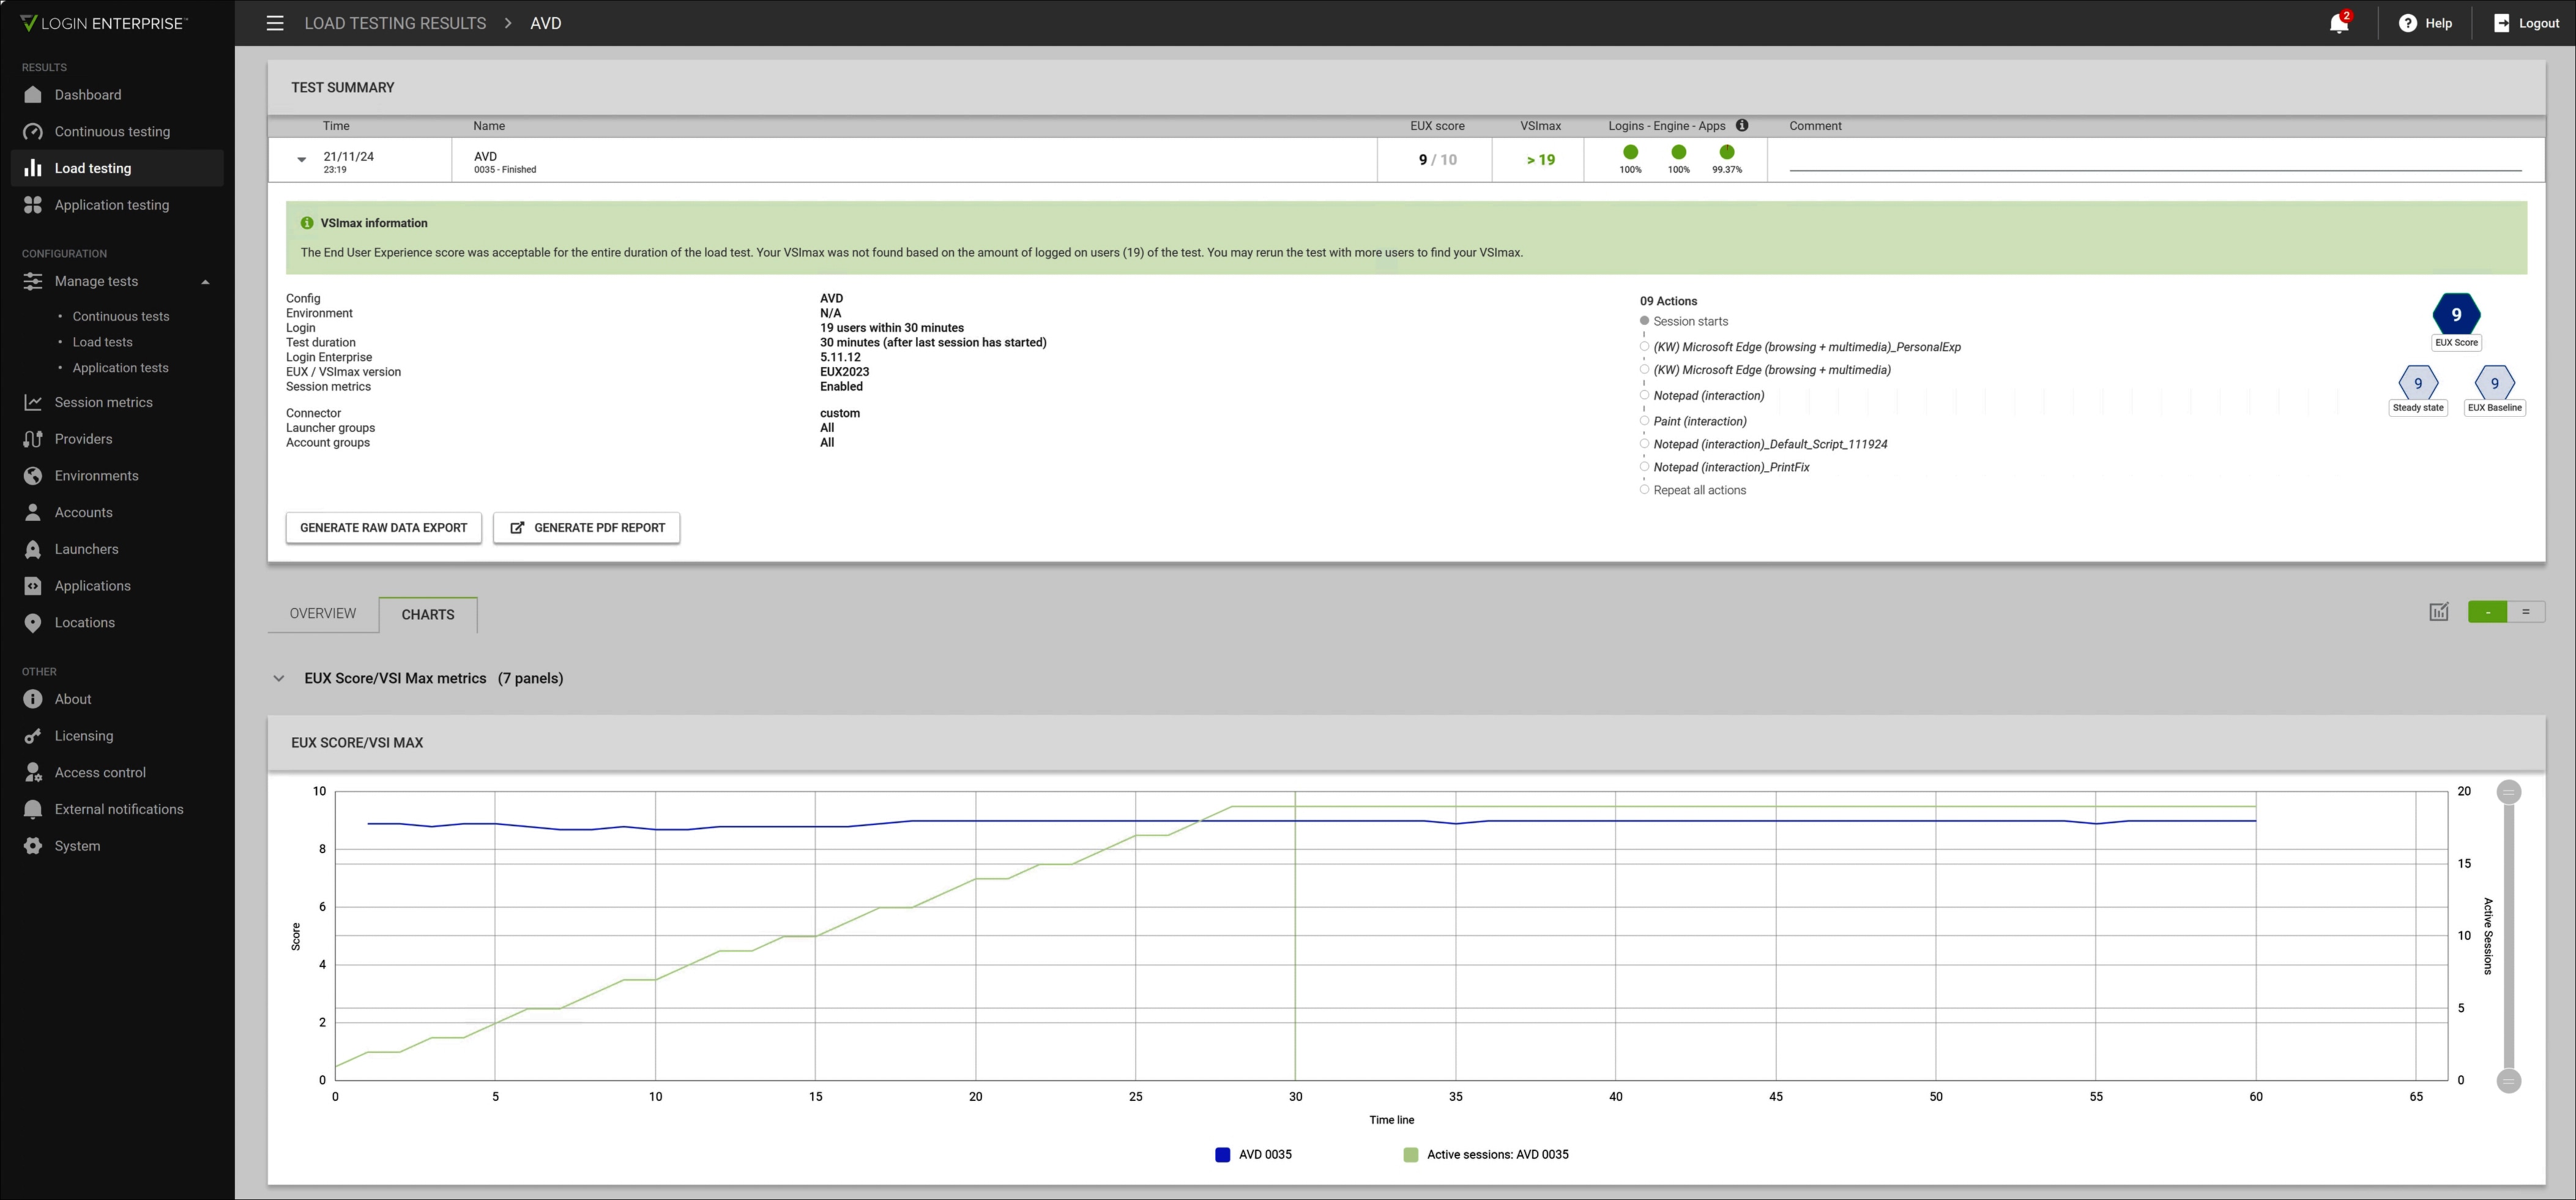Click the Application testing grid icon
This screenshot has height=1200, width=2576.
coord(33,205)
